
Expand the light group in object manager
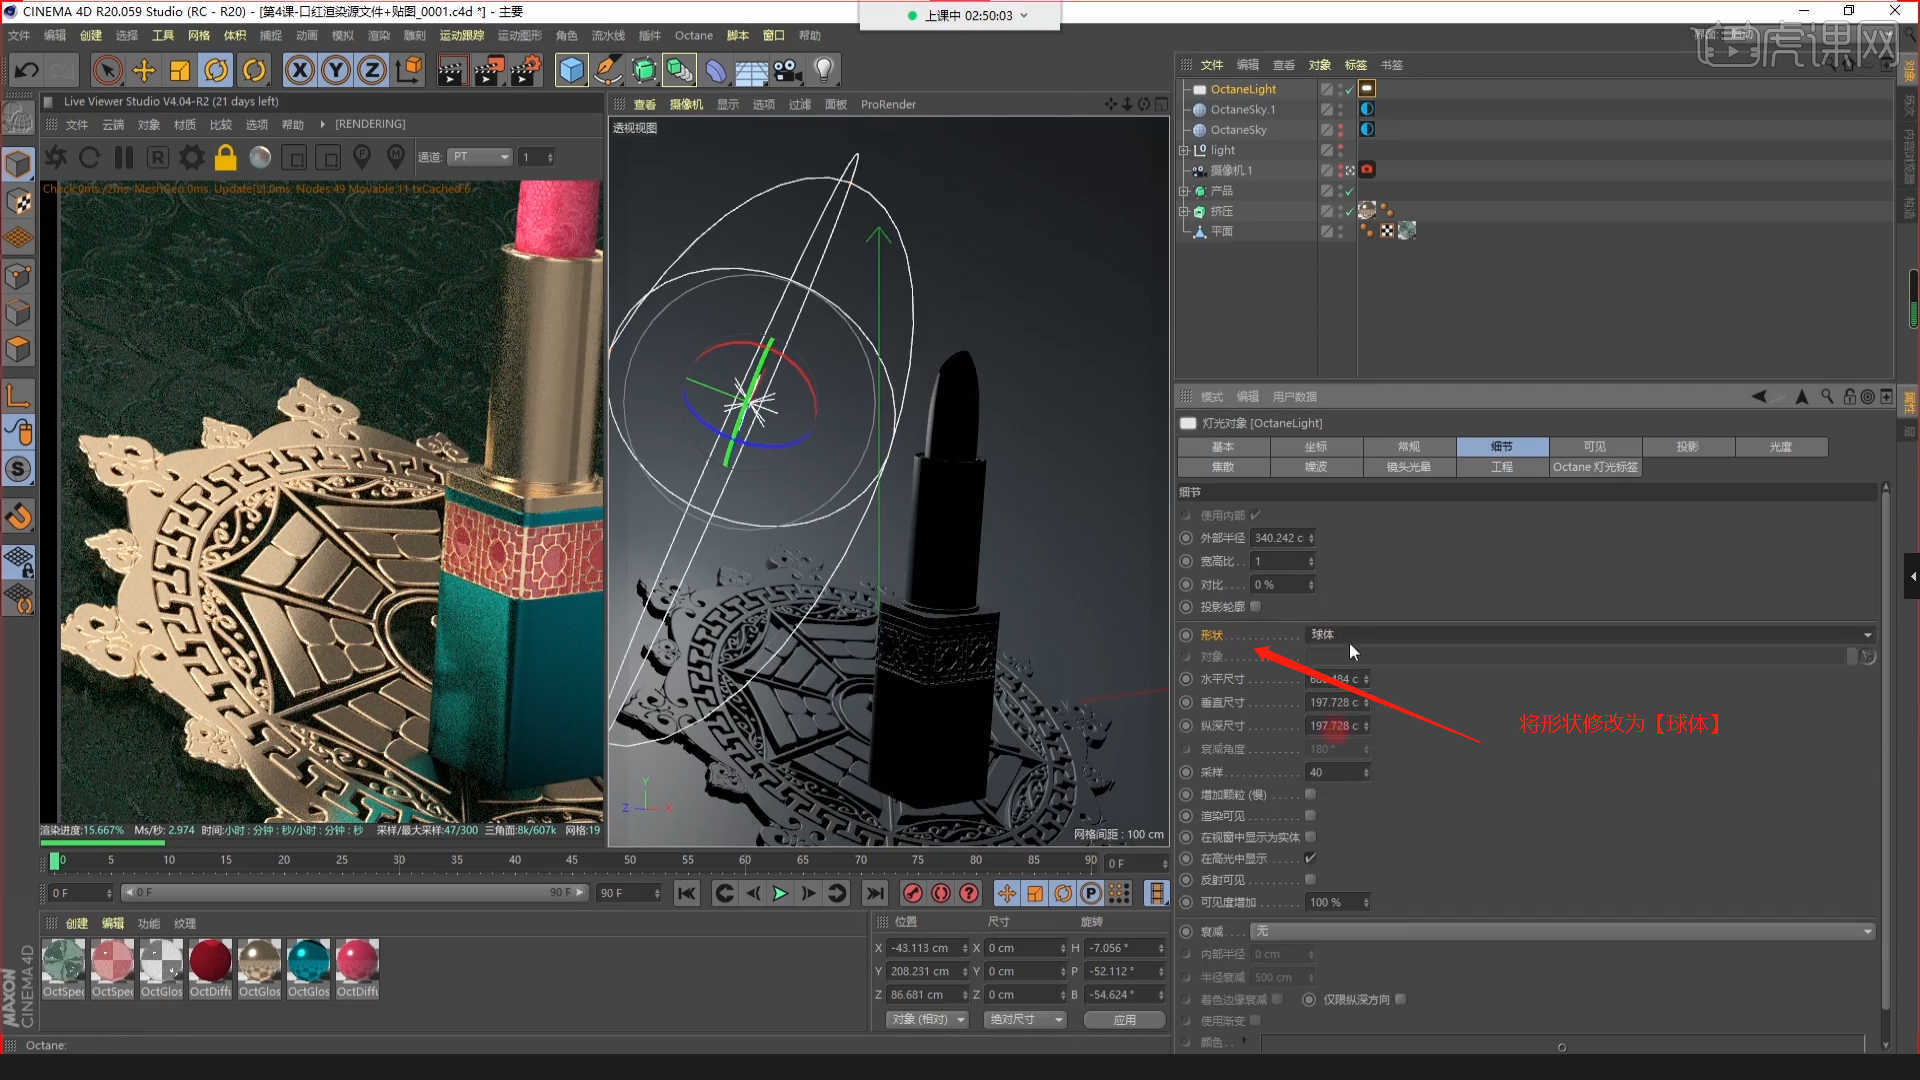tap(1184, 150)
